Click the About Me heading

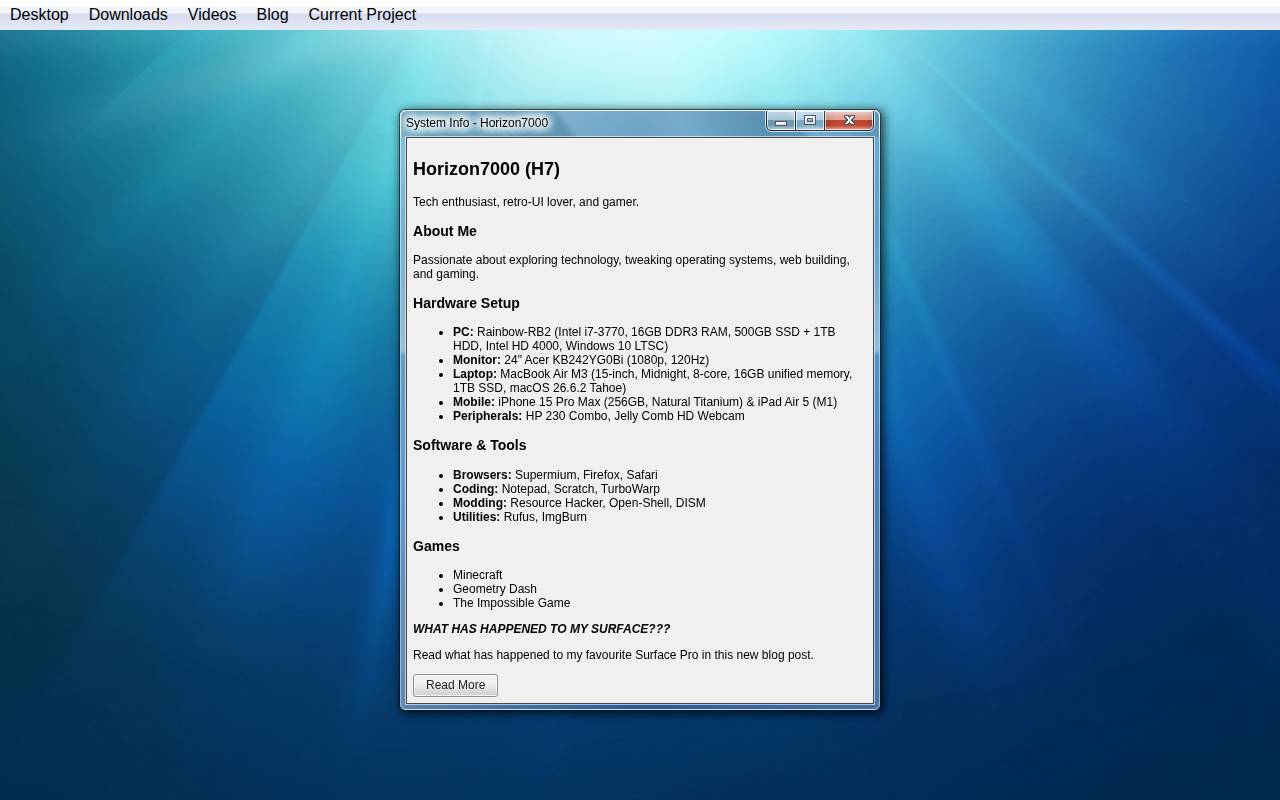pyautogui.click(x=445, y=231)
